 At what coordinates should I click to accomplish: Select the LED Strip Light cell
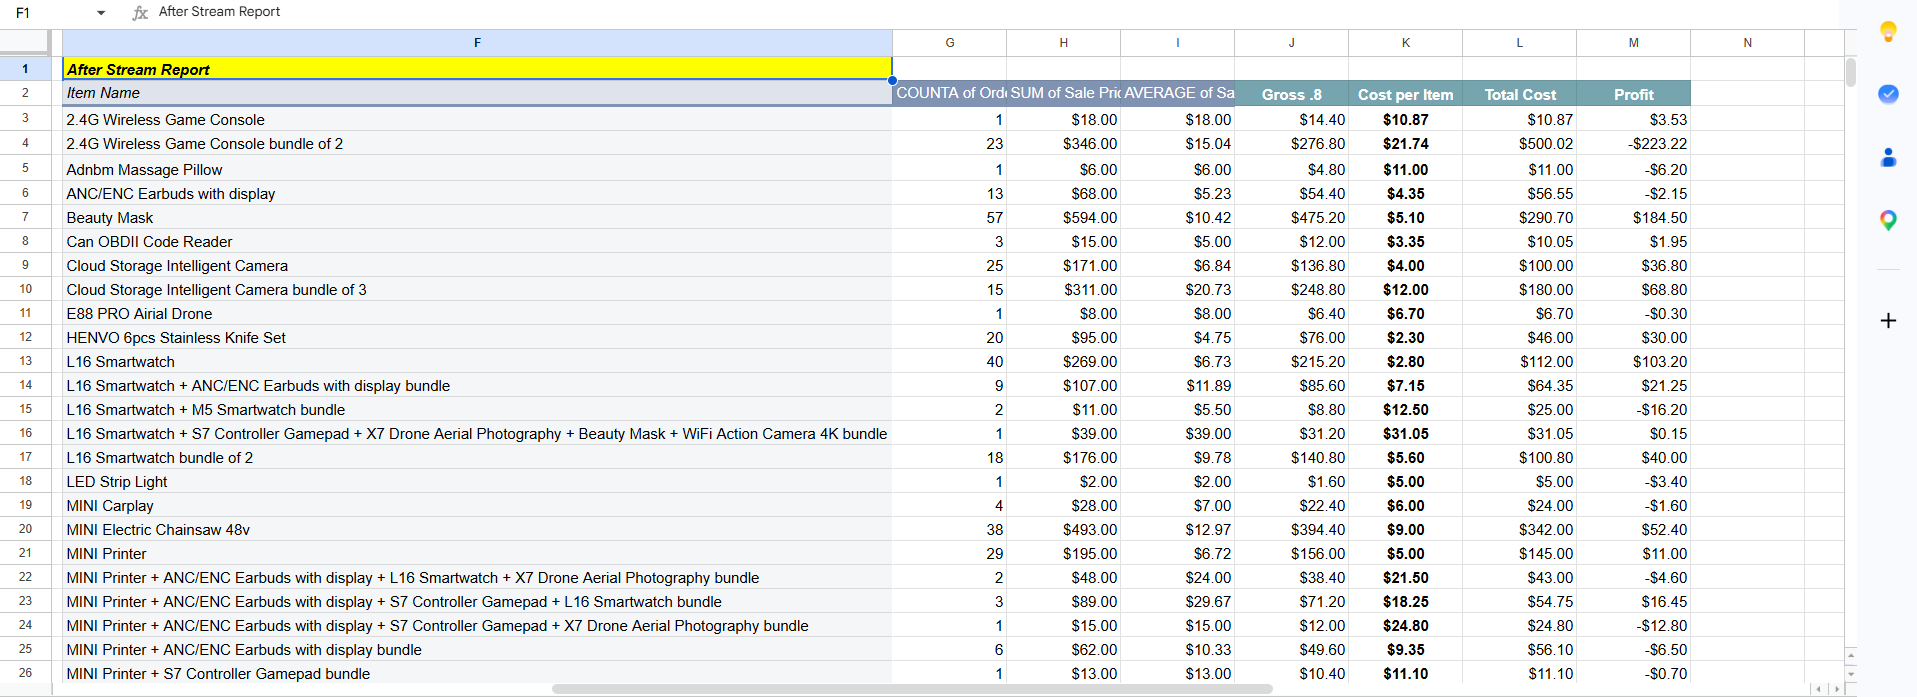tap(477, 481)
